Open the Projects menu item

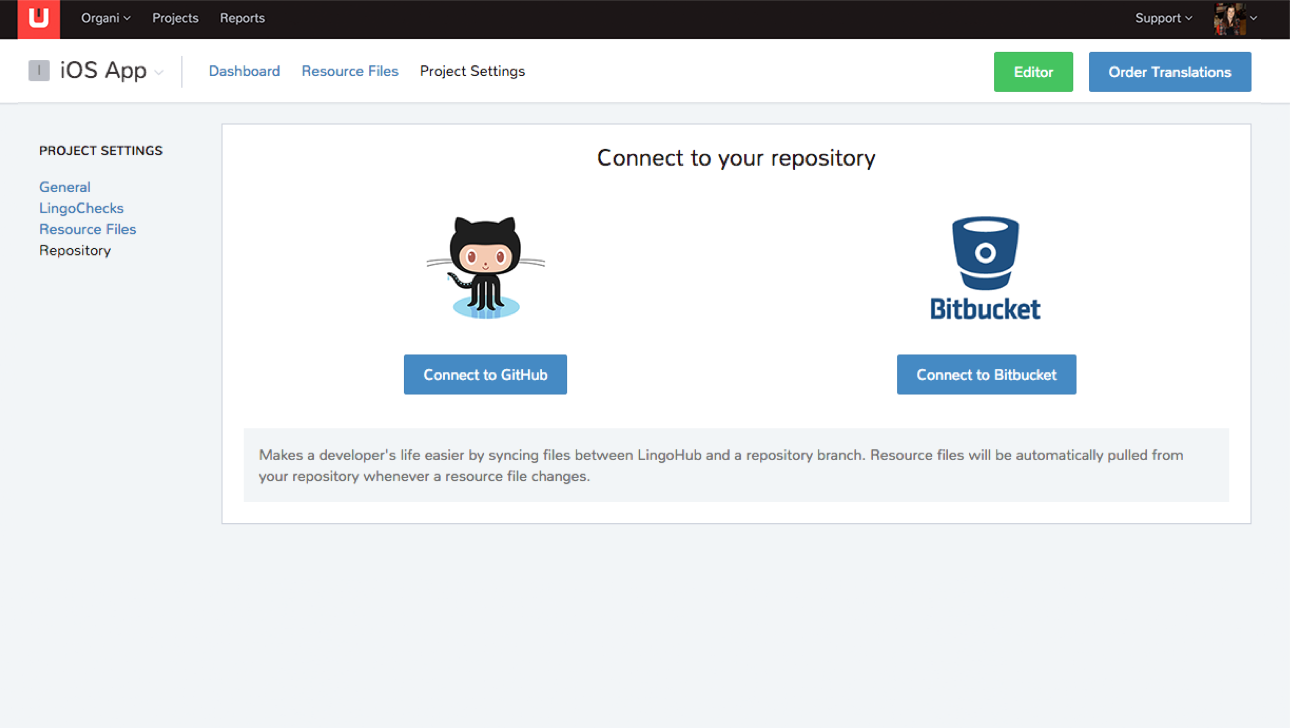(x=175, y=18)
